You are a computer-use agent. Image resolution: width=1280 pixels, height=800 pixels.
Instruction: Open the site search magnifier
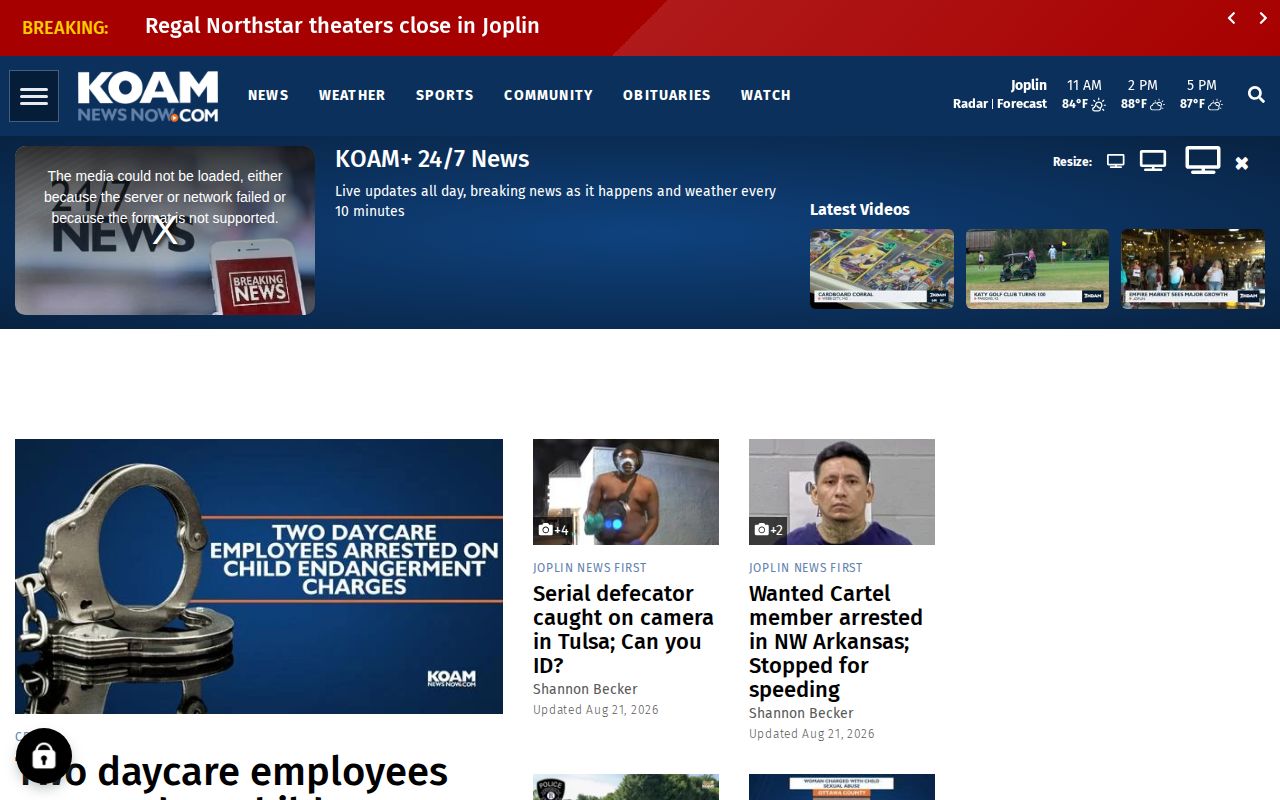pyautogui.click(x=1256, y=95)
